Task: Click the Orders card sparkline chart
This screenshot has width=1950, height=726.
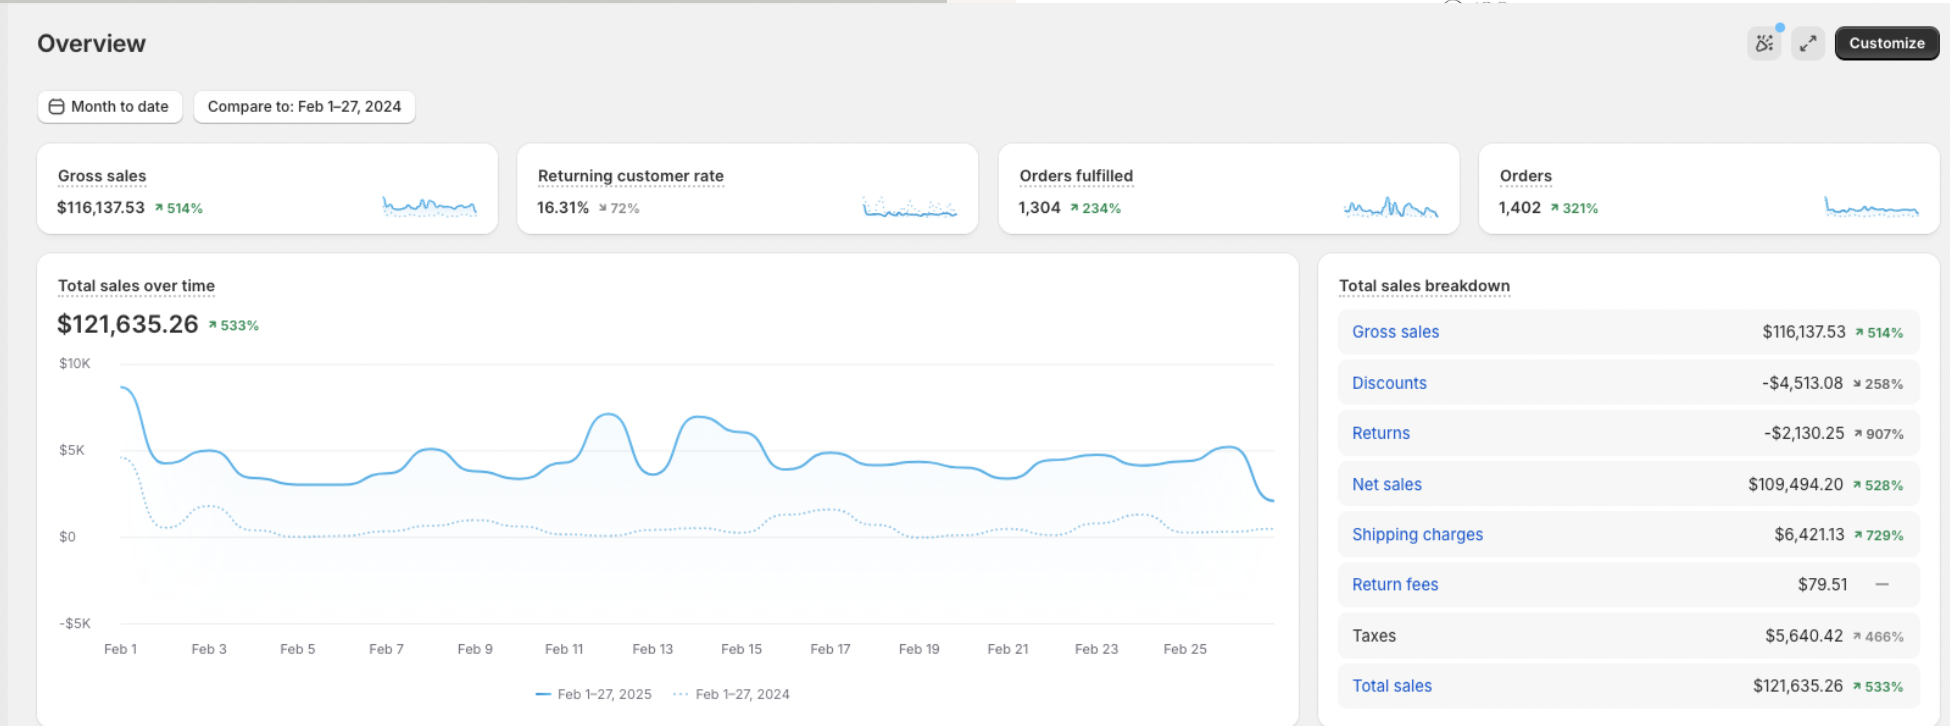Action: point(1871,207)
